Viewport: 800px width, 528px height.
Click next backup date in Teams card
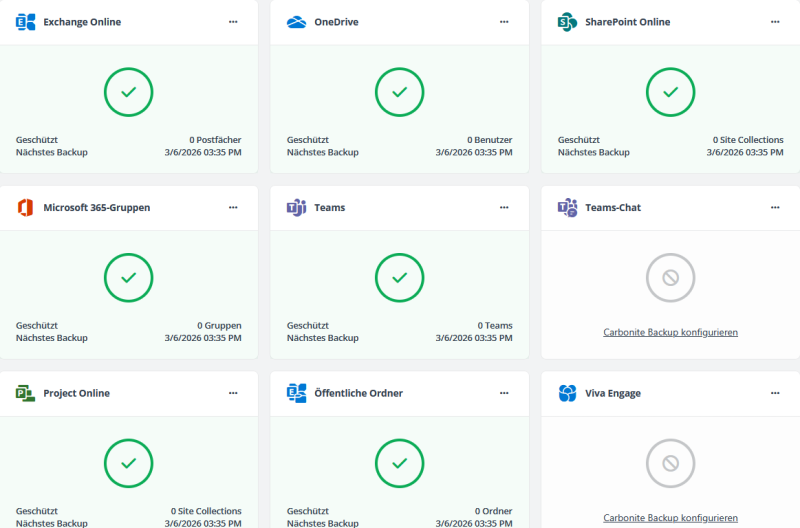pos(474,338)
